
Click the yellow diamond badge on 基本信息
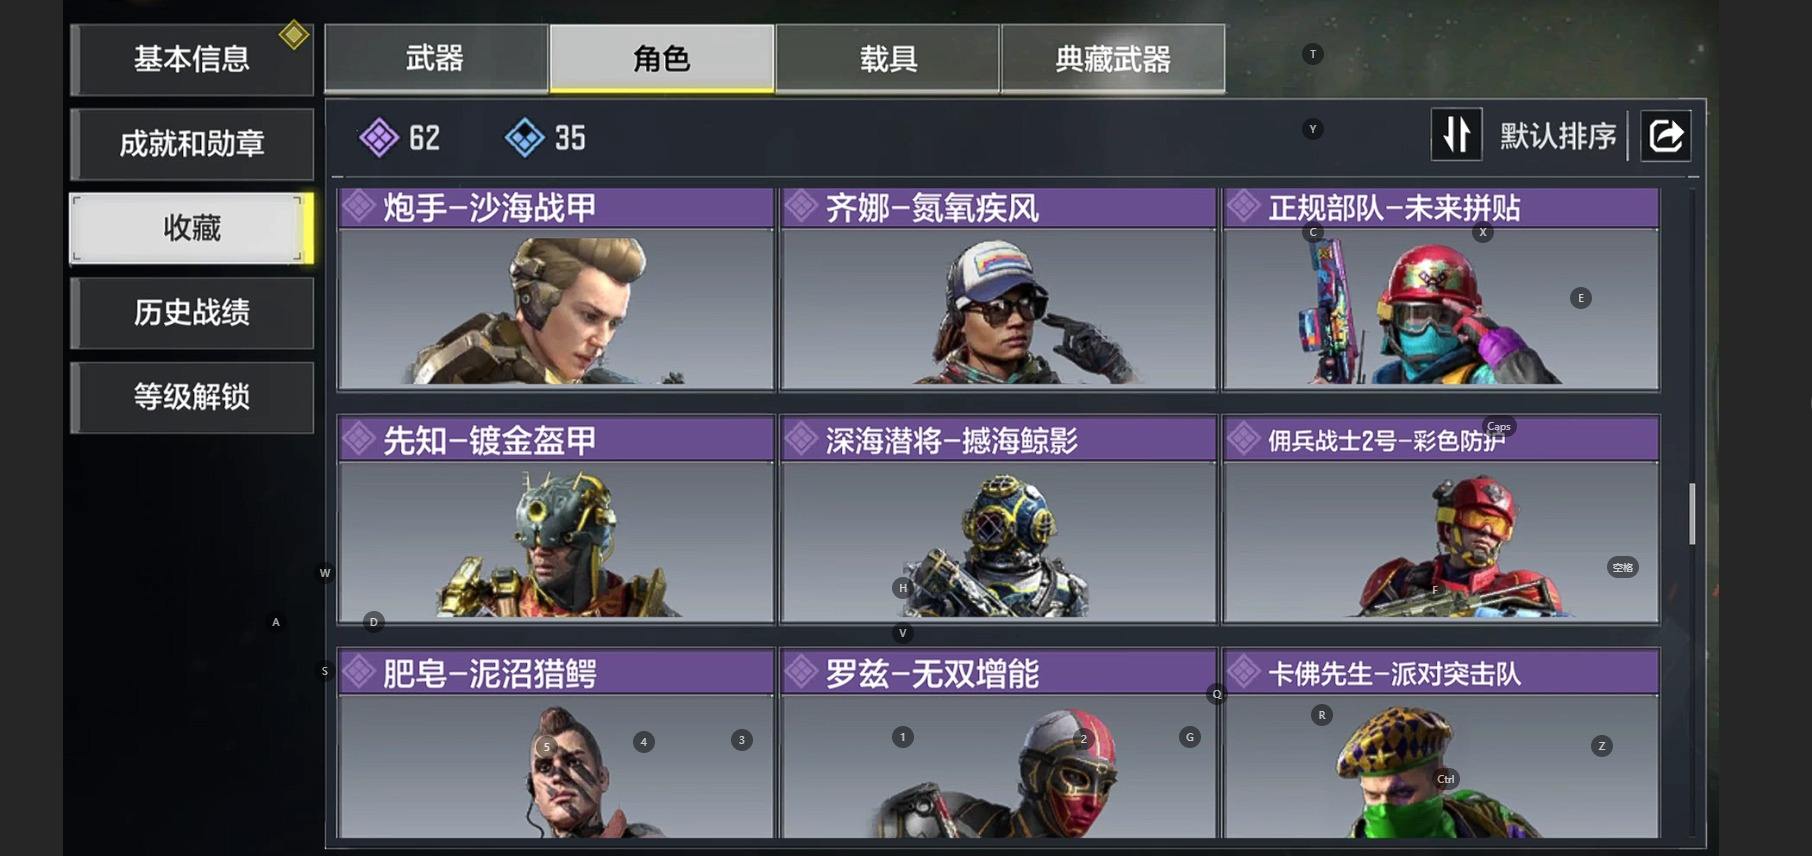[x=294, y=35]
